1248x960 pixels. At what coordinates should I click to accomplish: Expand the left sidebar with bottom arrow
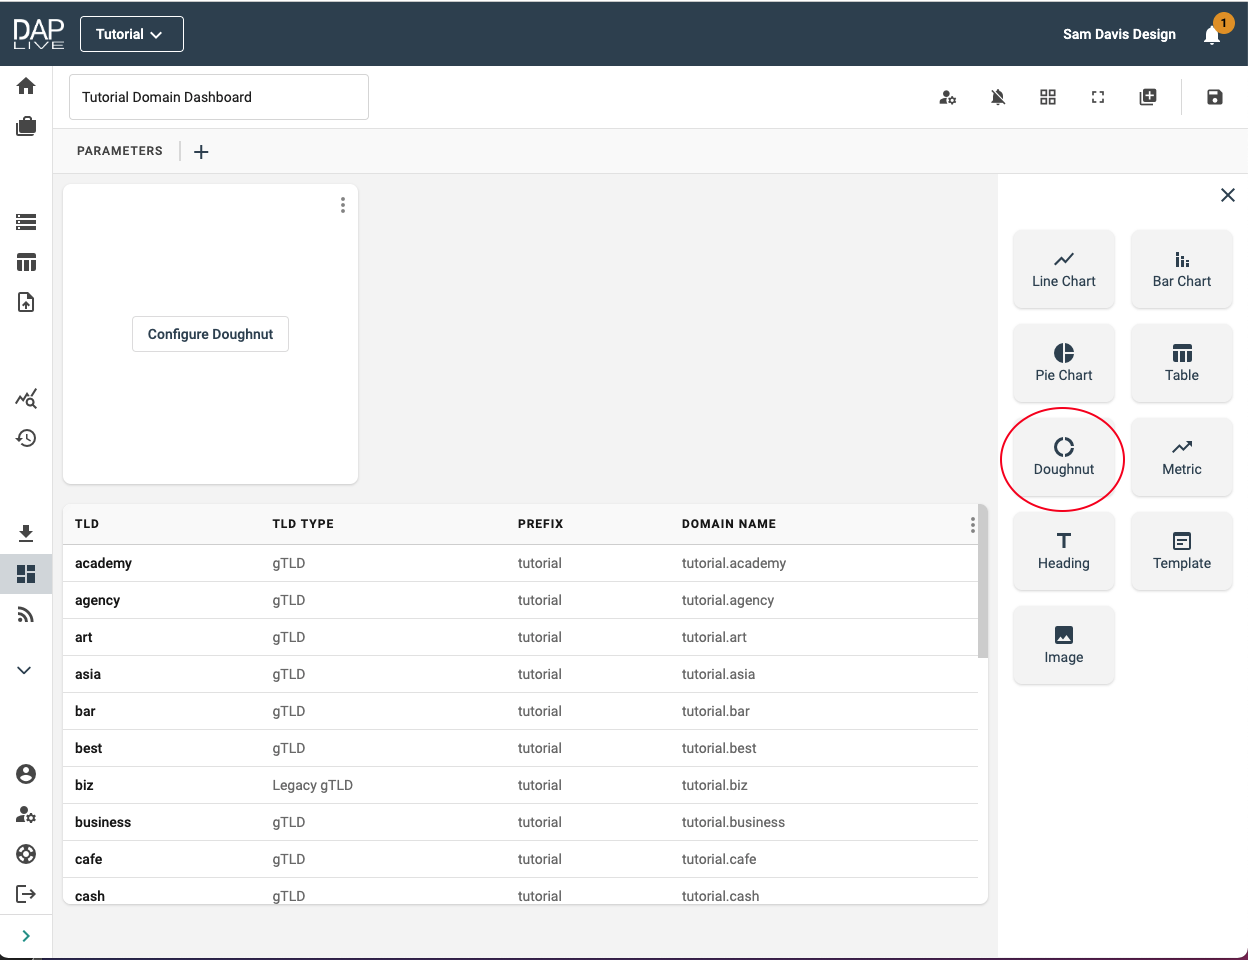pos(26,936)
